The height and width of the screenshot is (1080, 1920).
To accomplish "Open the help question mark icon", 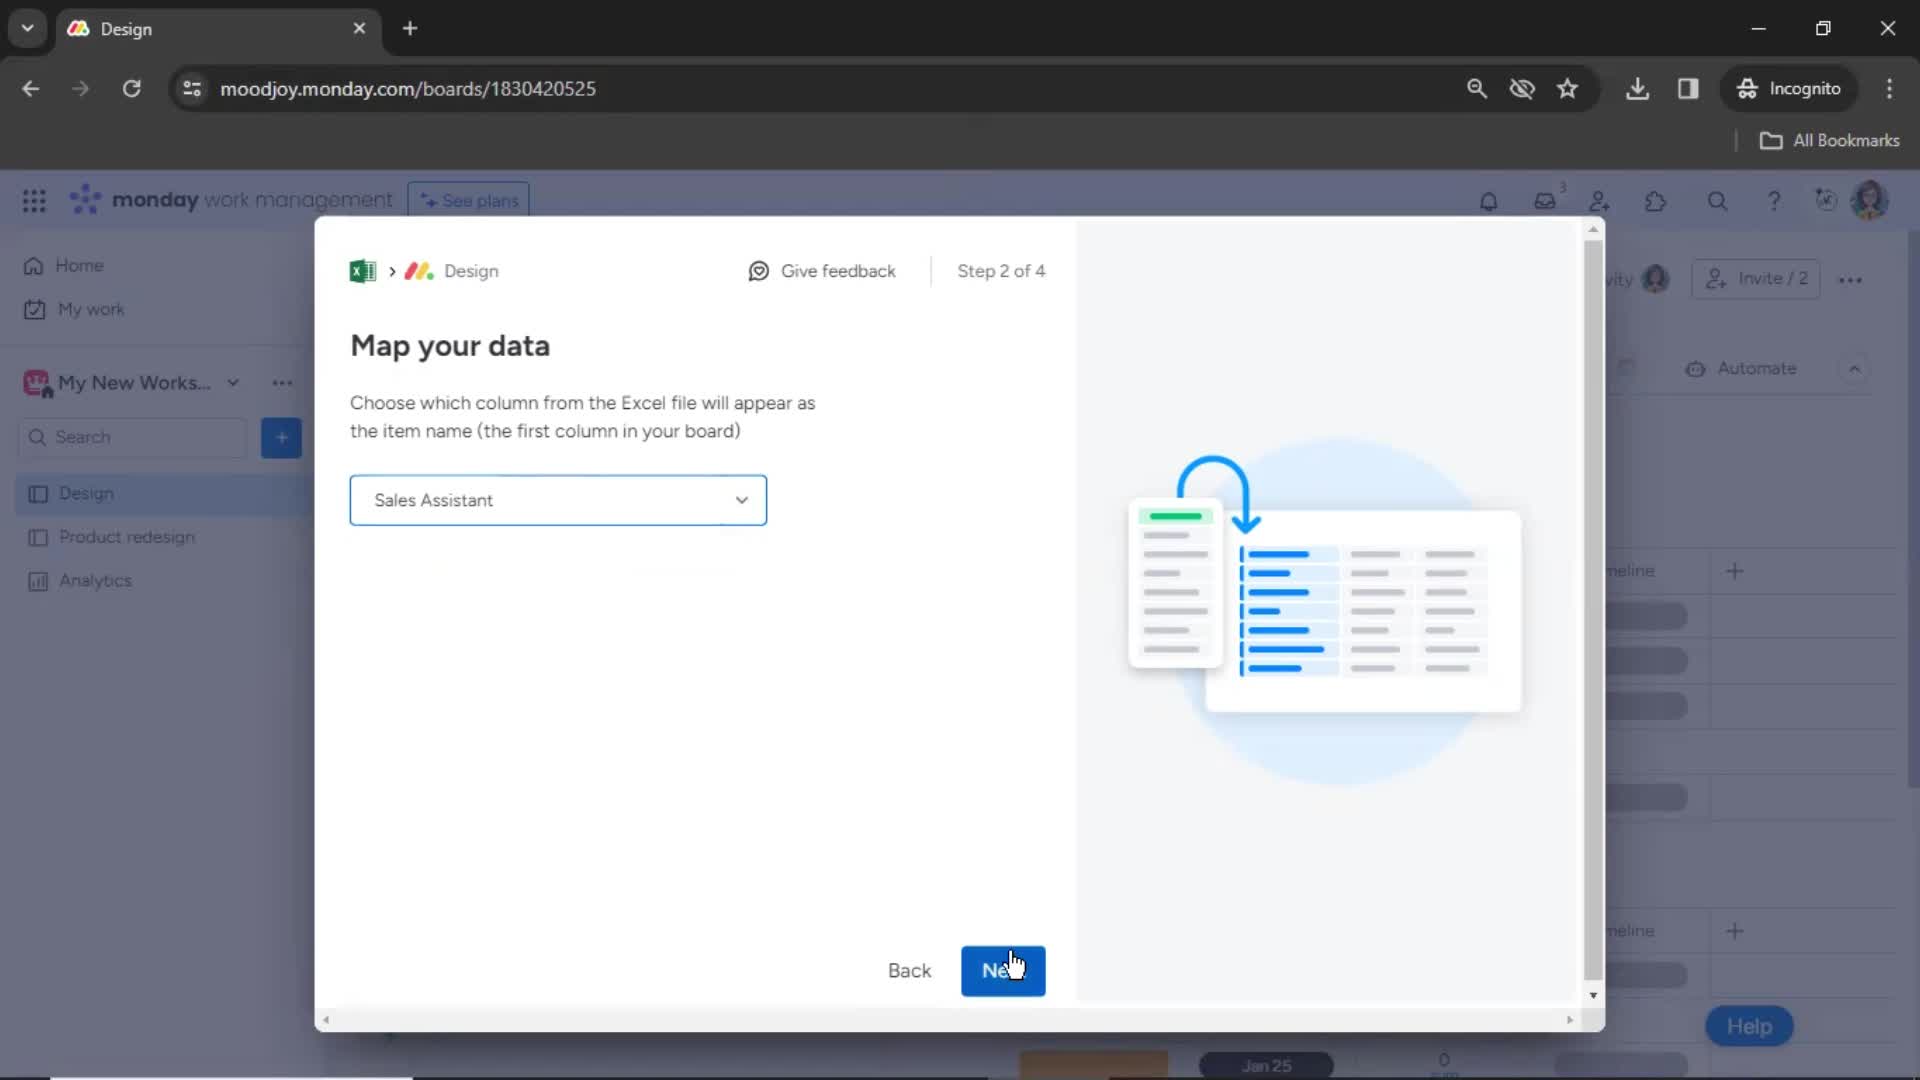I will pos(1774,201).
